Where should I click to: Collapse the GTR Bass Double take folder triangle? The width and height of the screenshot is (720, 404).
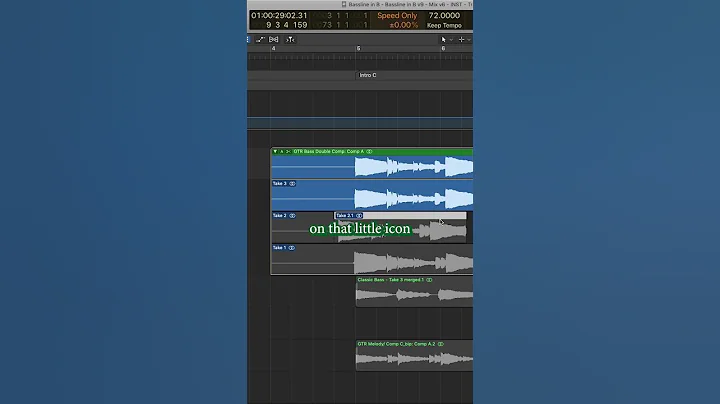(x=275, y=152)
